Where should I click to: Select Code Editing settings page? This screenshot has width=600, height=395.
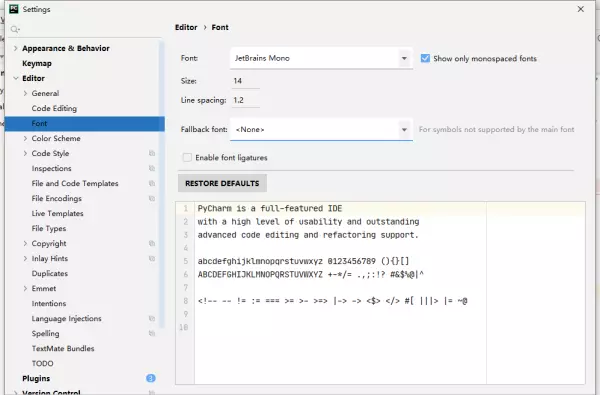(54, 108)
